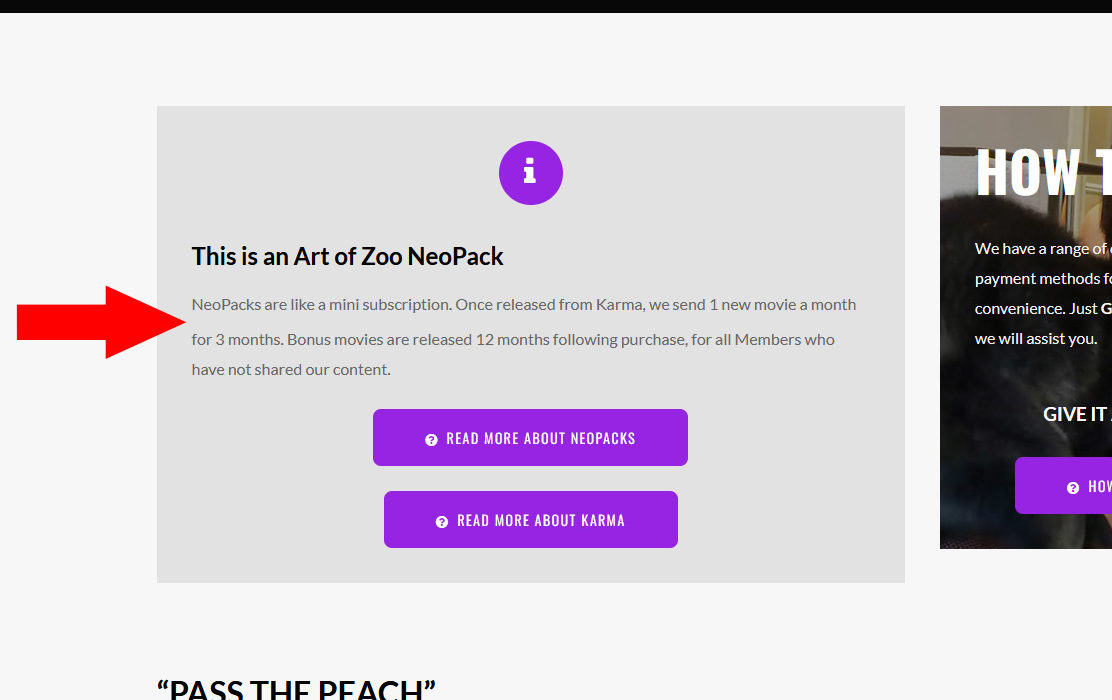Select the NeoPack title heading

pos(347,256)
